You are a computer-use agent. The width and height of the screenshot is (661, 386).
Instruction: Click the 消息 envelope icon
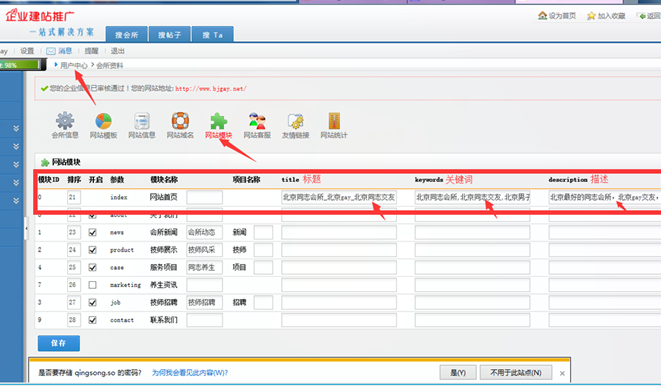pos(51,51)
